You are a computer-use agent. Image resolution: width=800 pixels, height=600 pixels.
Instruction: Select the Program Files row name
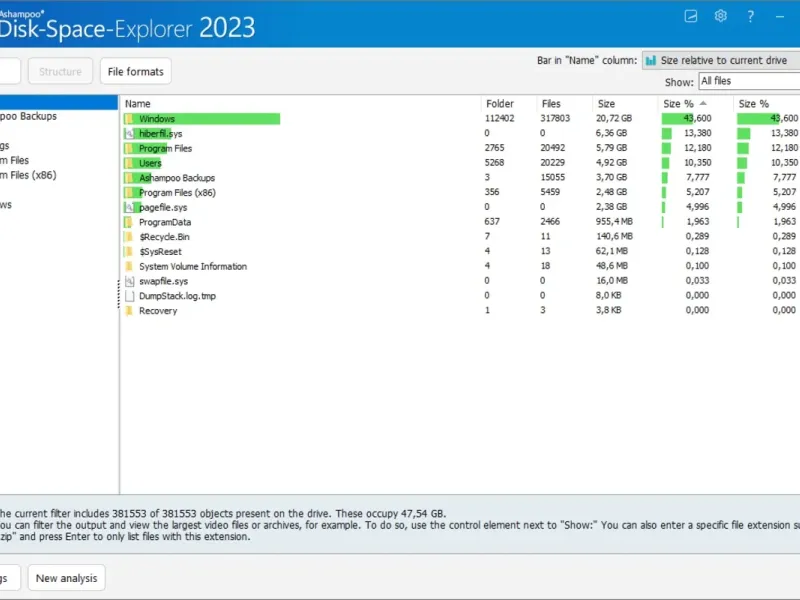click(x=165, y=148)
